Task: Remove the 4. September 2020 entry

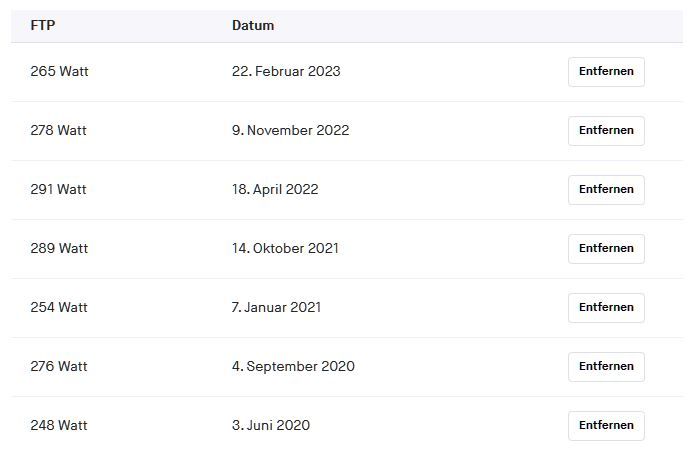Action: [x=606, y=367]
